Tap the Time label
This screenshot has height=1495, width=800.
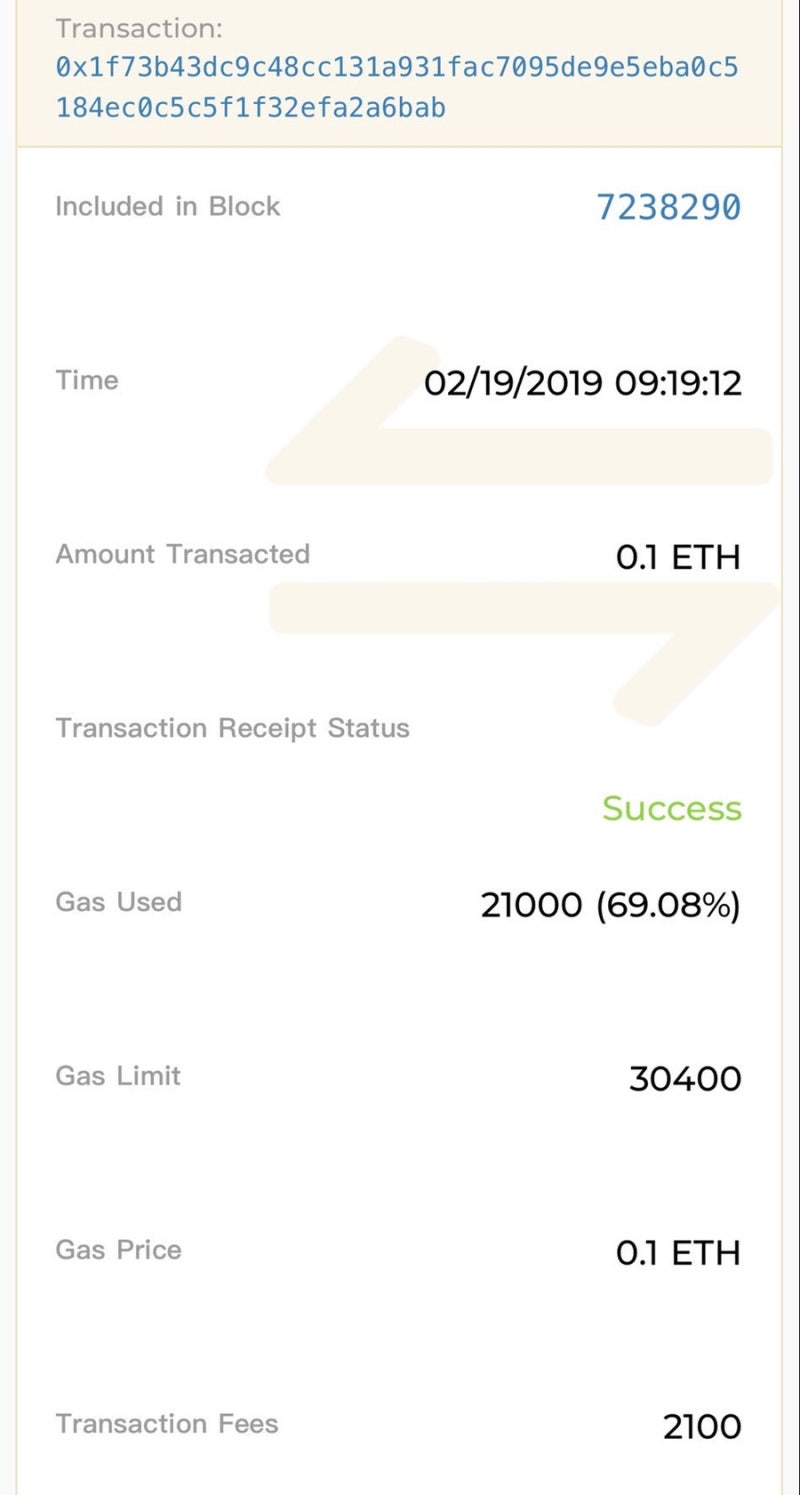[x=87, y=380]
